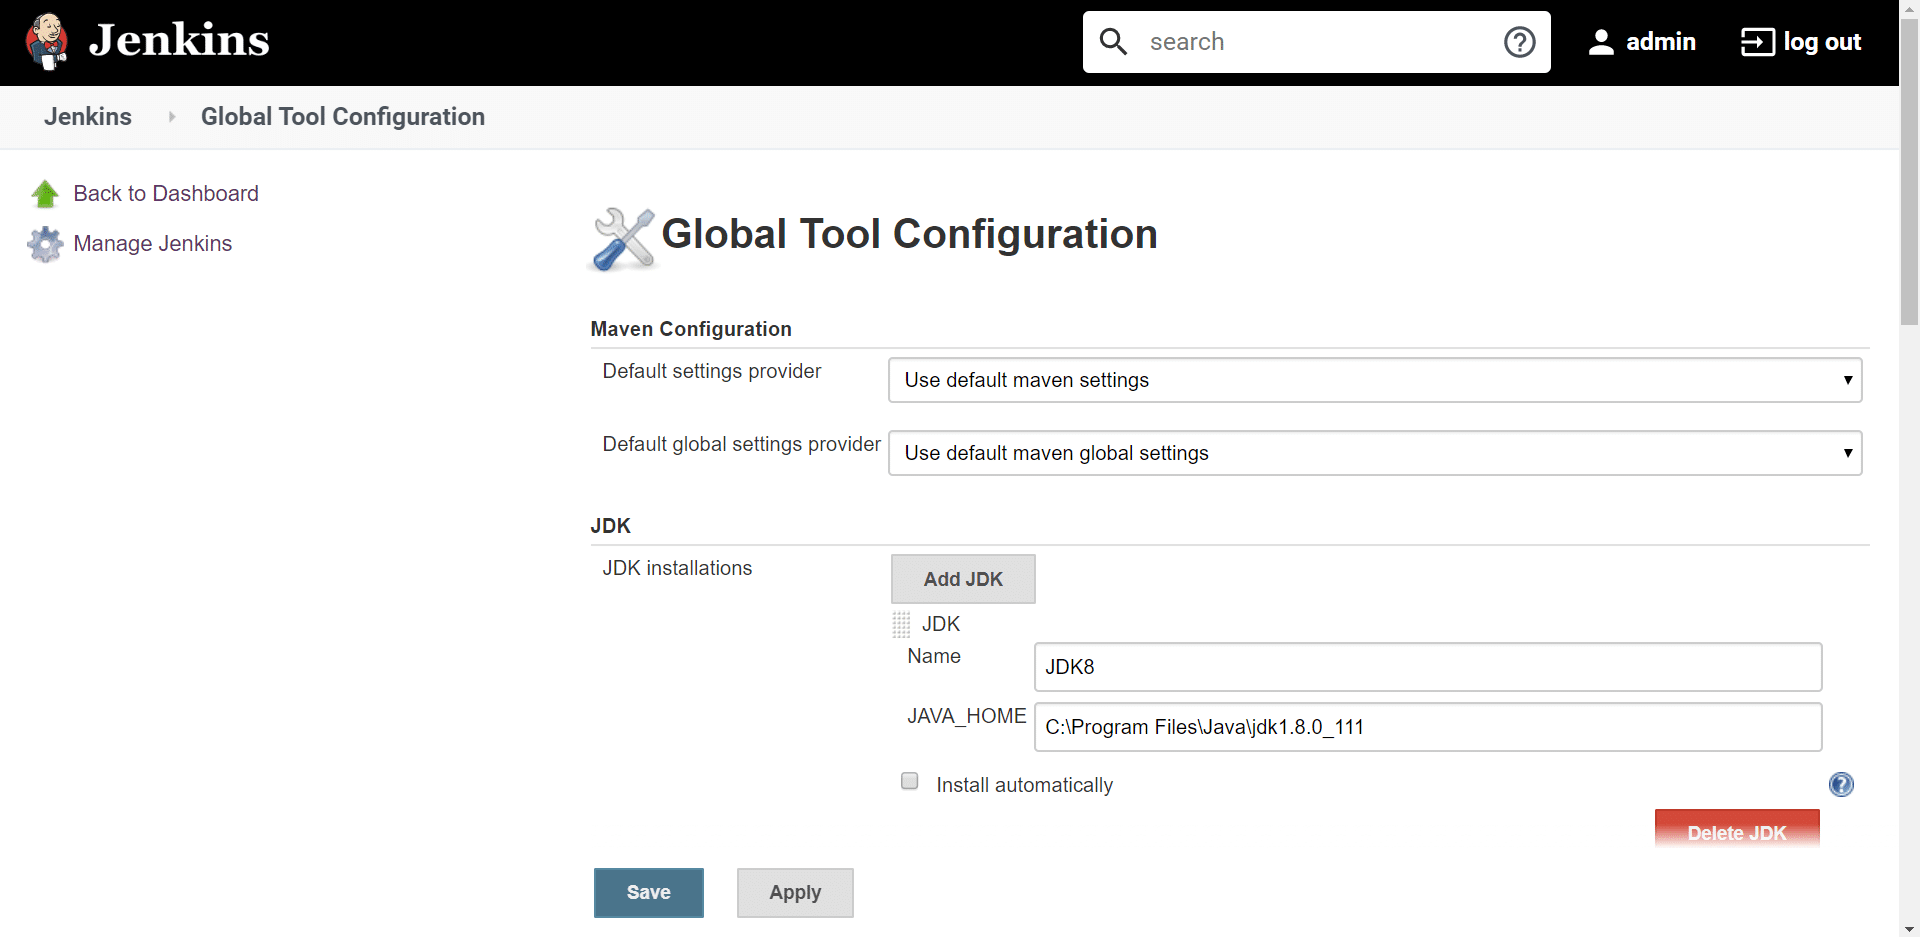
Task: Click the JDK drag handle grip
Action: (901, 625)
